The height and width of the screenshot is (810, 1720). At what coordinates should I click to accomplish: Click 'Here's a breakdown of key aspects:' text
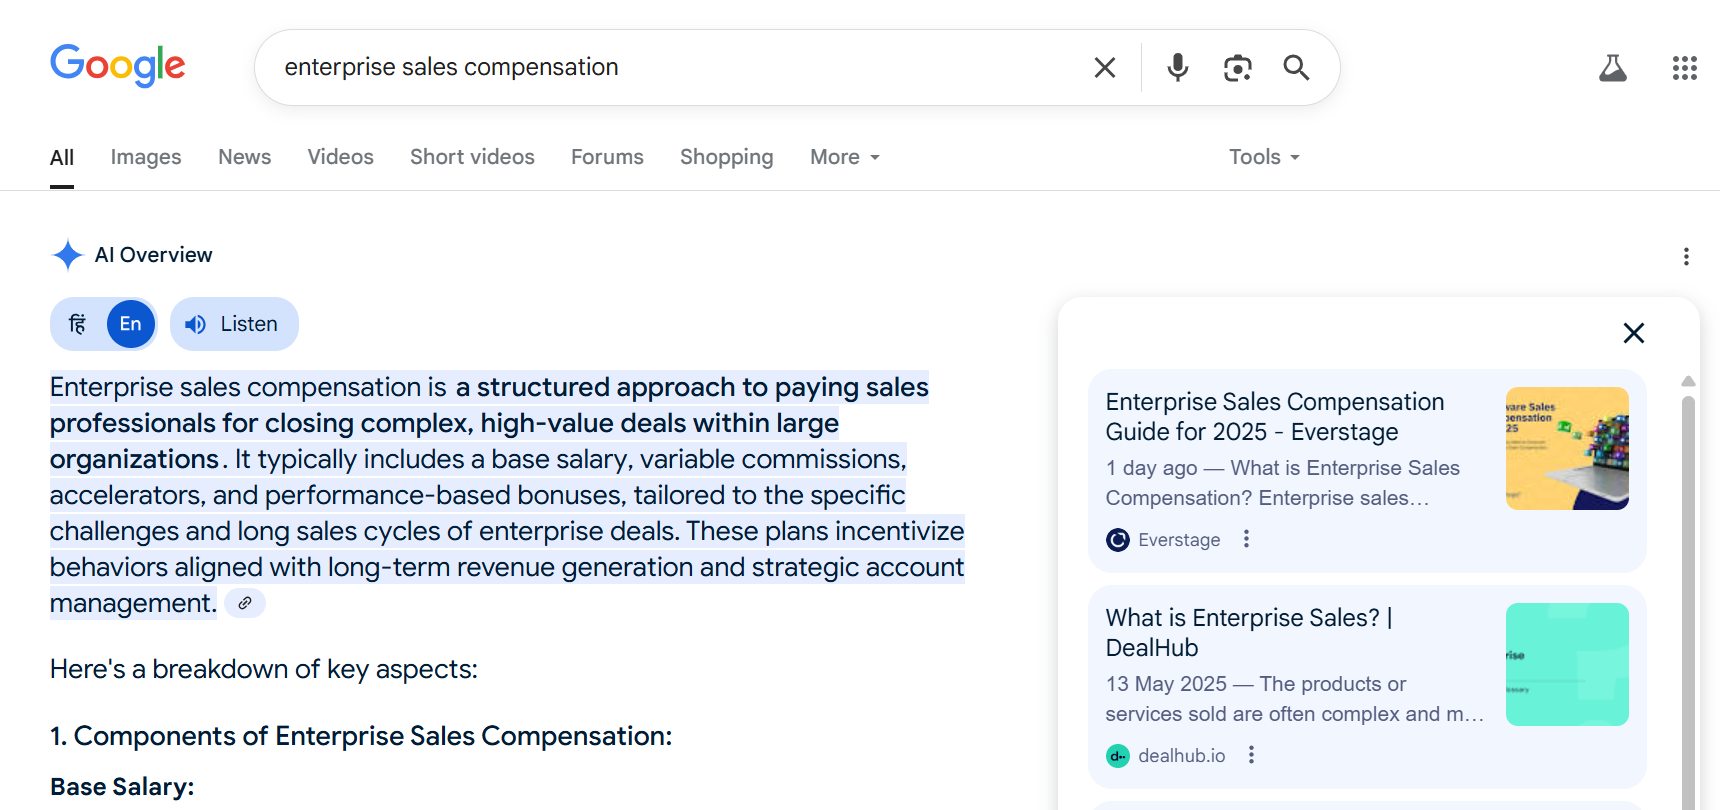click(264, 669)
